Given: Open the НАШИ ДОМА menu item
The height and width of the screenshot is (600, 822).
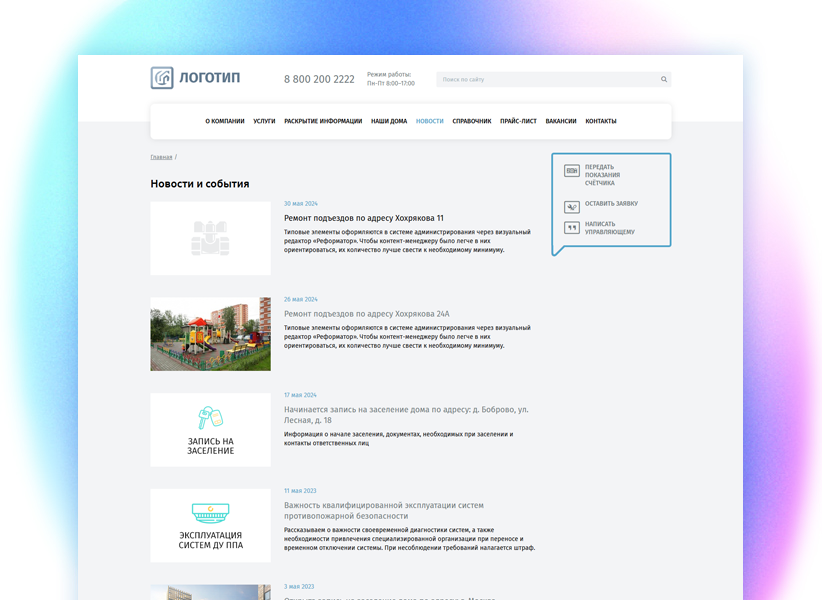Looking at the screenshot, I should coord(389,121).
